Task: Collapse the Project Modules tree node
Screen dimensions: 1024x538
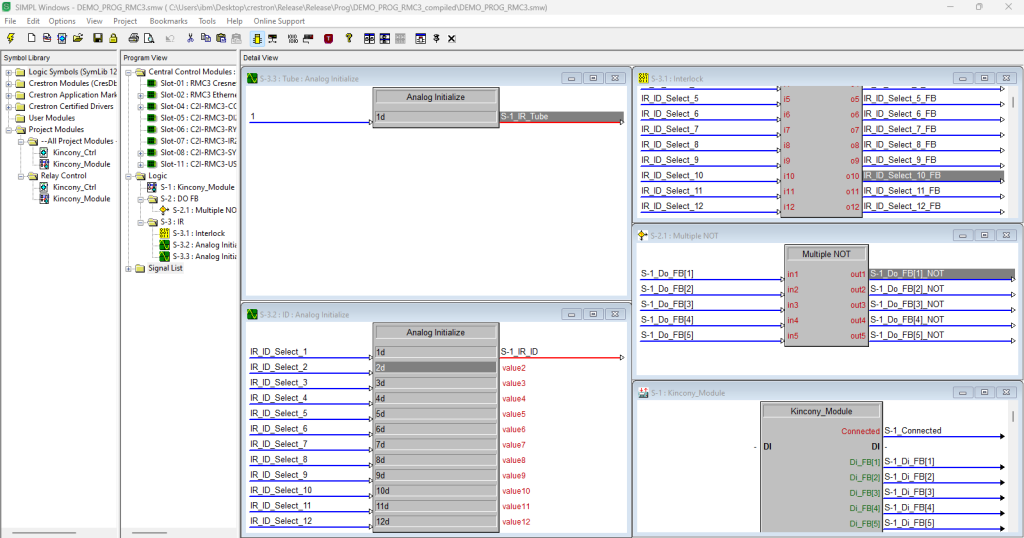Action: point(9,130)
